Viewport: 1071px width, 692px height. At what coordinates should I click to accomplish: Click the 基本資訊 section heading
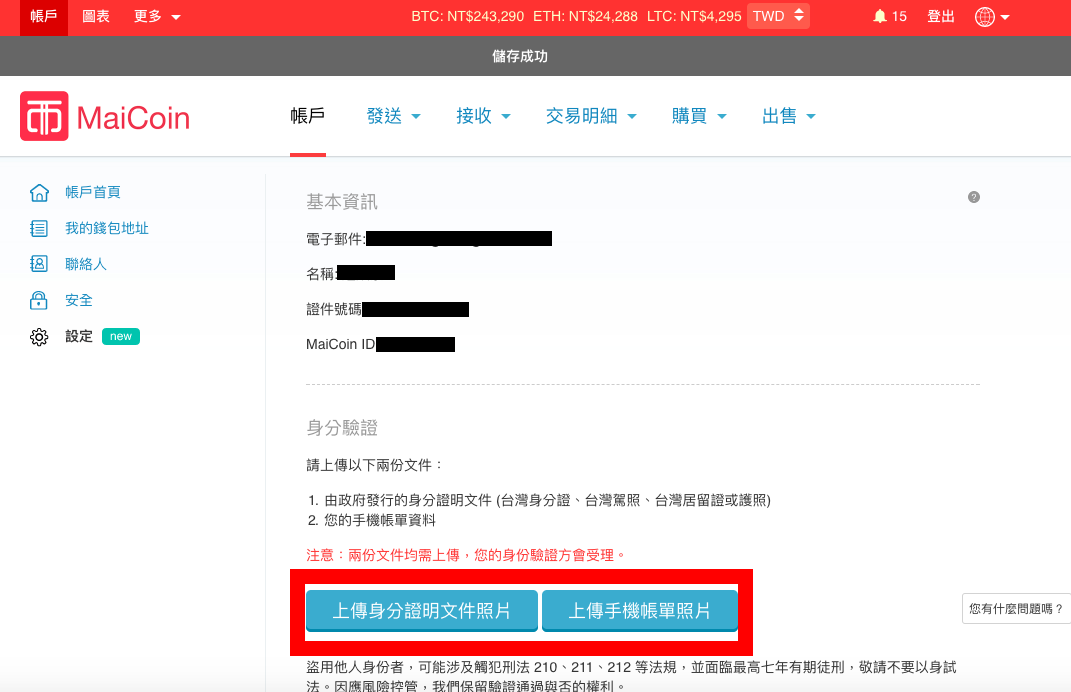click(x=342, y=202)
